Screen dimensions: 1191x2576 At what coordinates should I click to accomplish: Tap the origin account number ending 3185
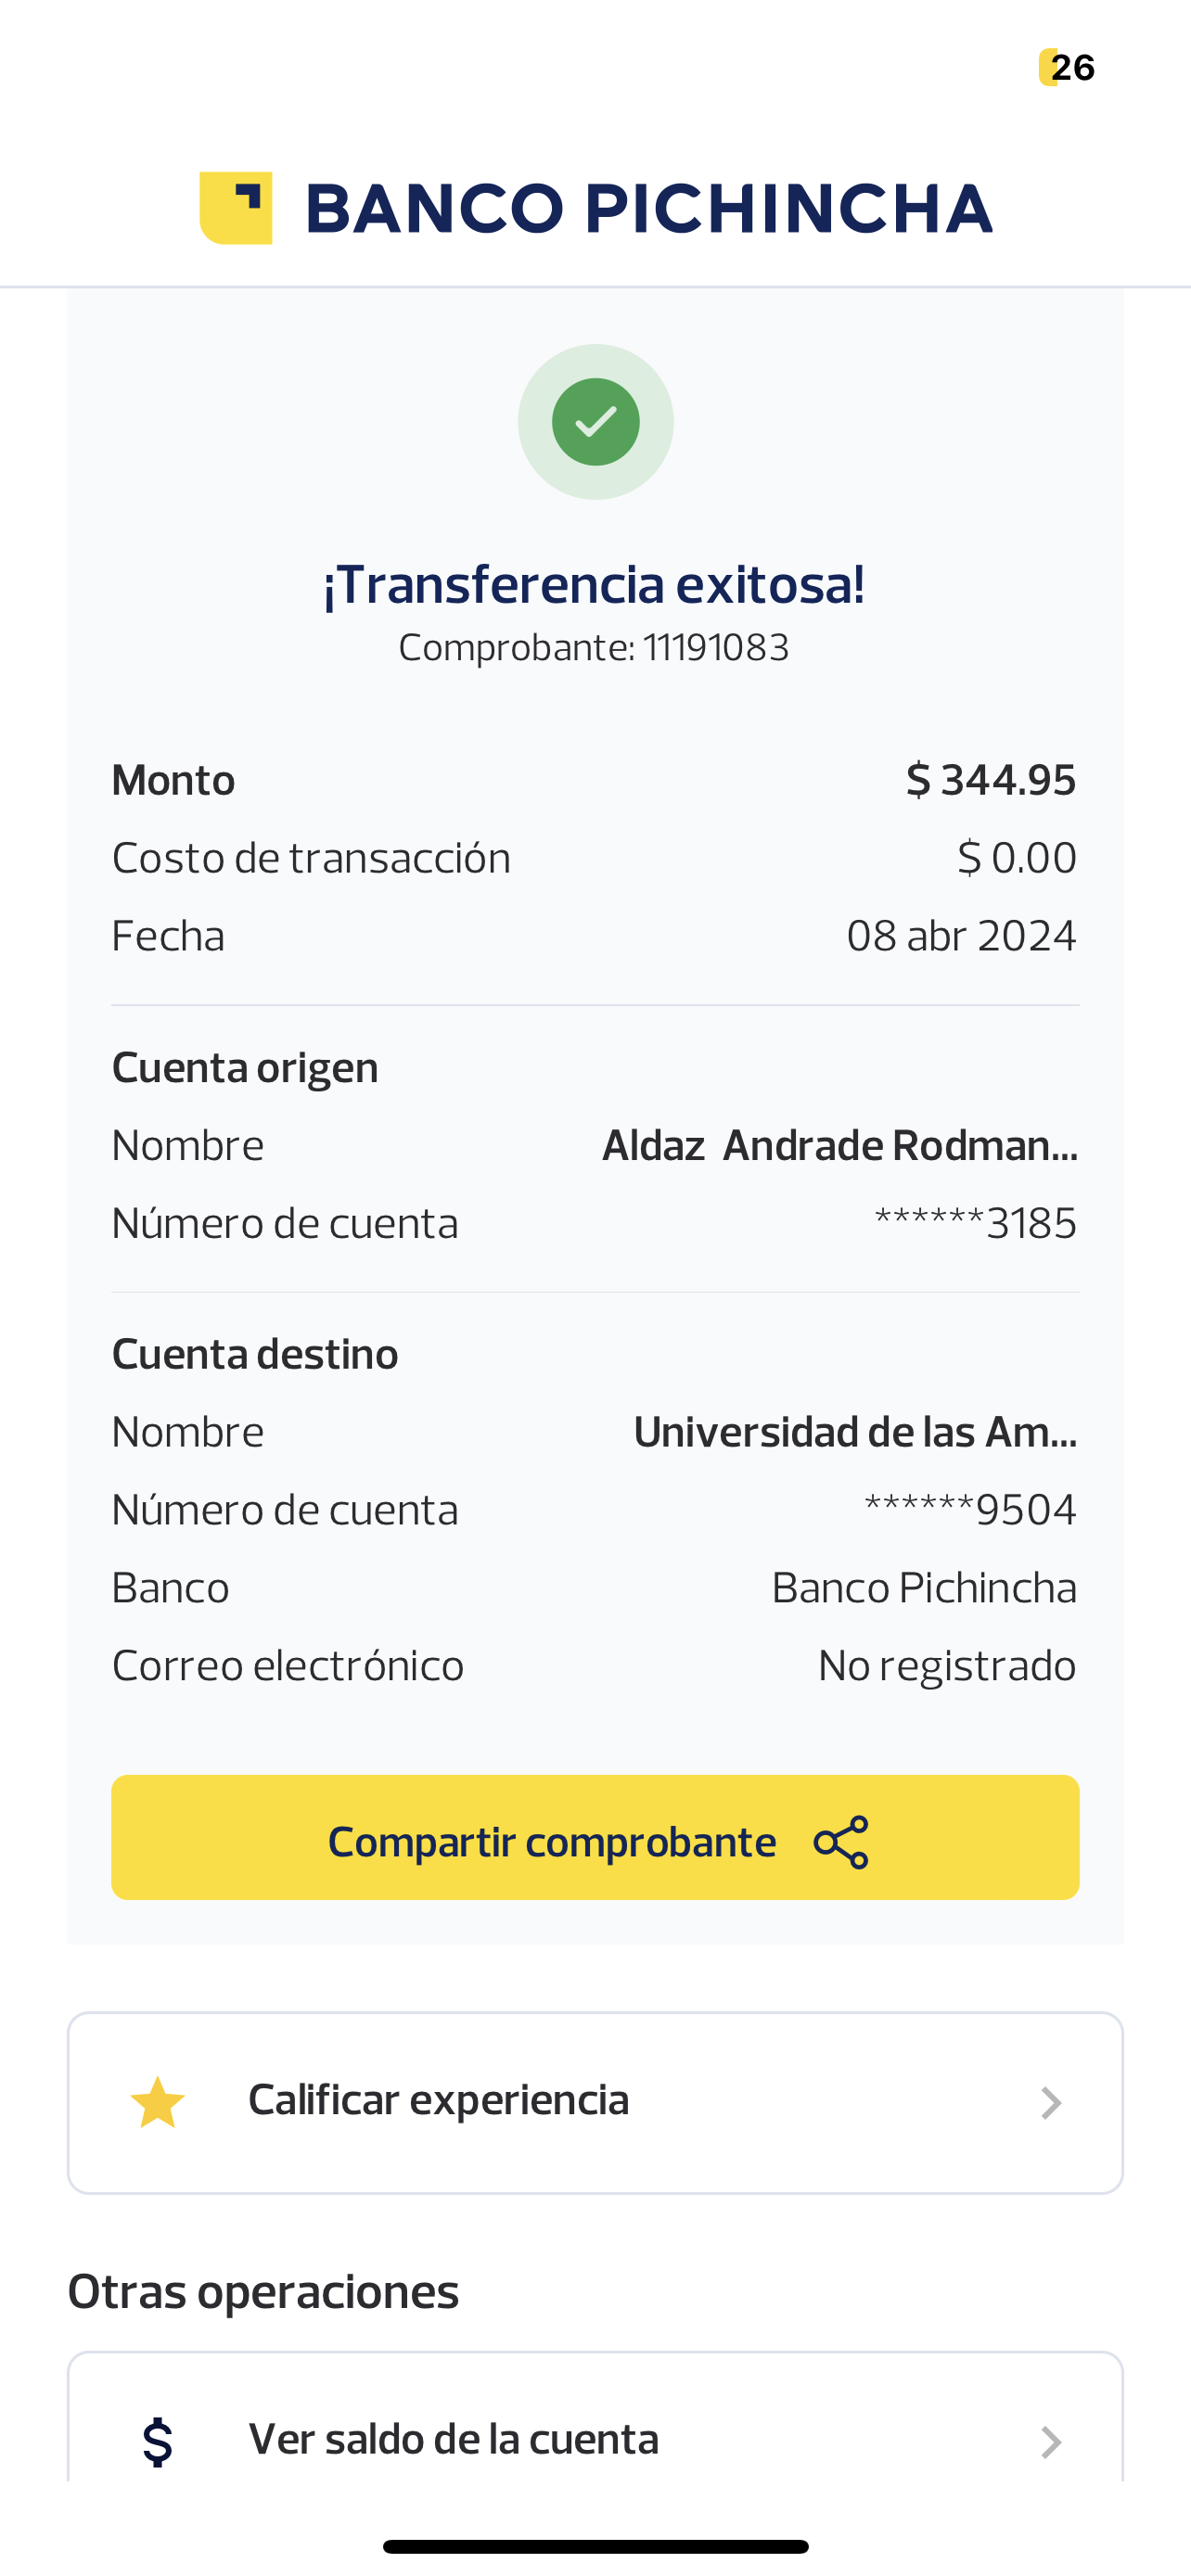975,1223
